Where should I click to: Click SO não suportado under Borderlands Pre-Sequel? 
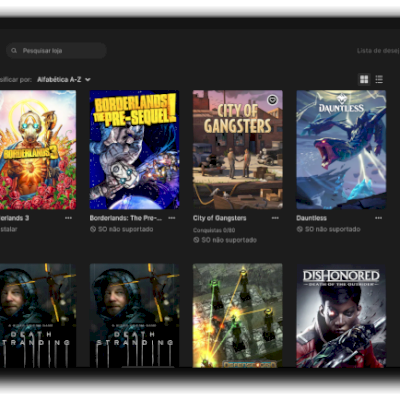click(125, 229)
